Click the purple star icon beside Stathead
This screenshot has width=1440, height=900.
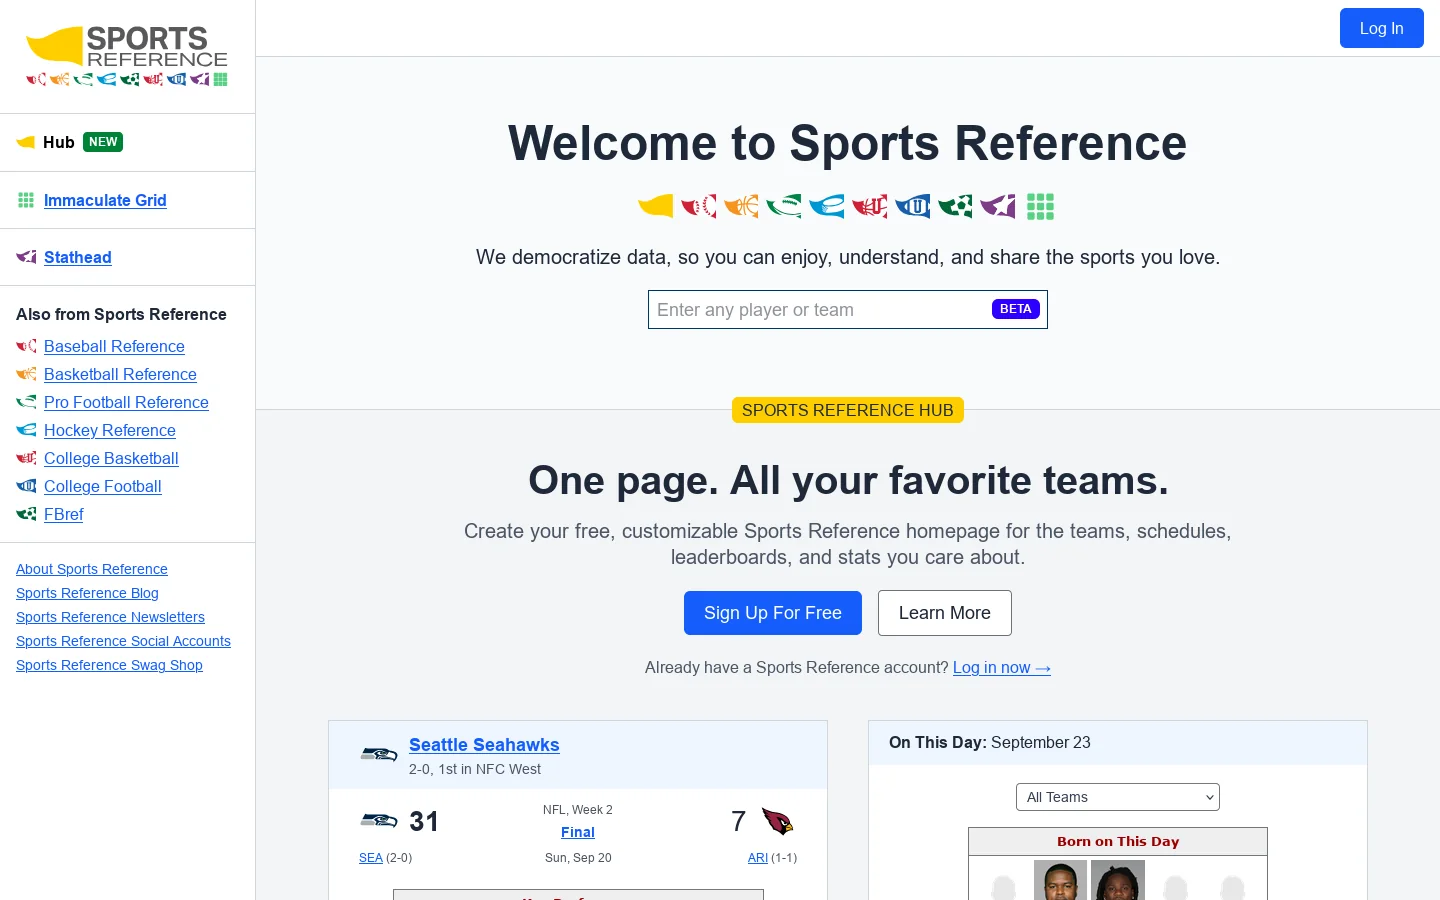click(26, 257)
